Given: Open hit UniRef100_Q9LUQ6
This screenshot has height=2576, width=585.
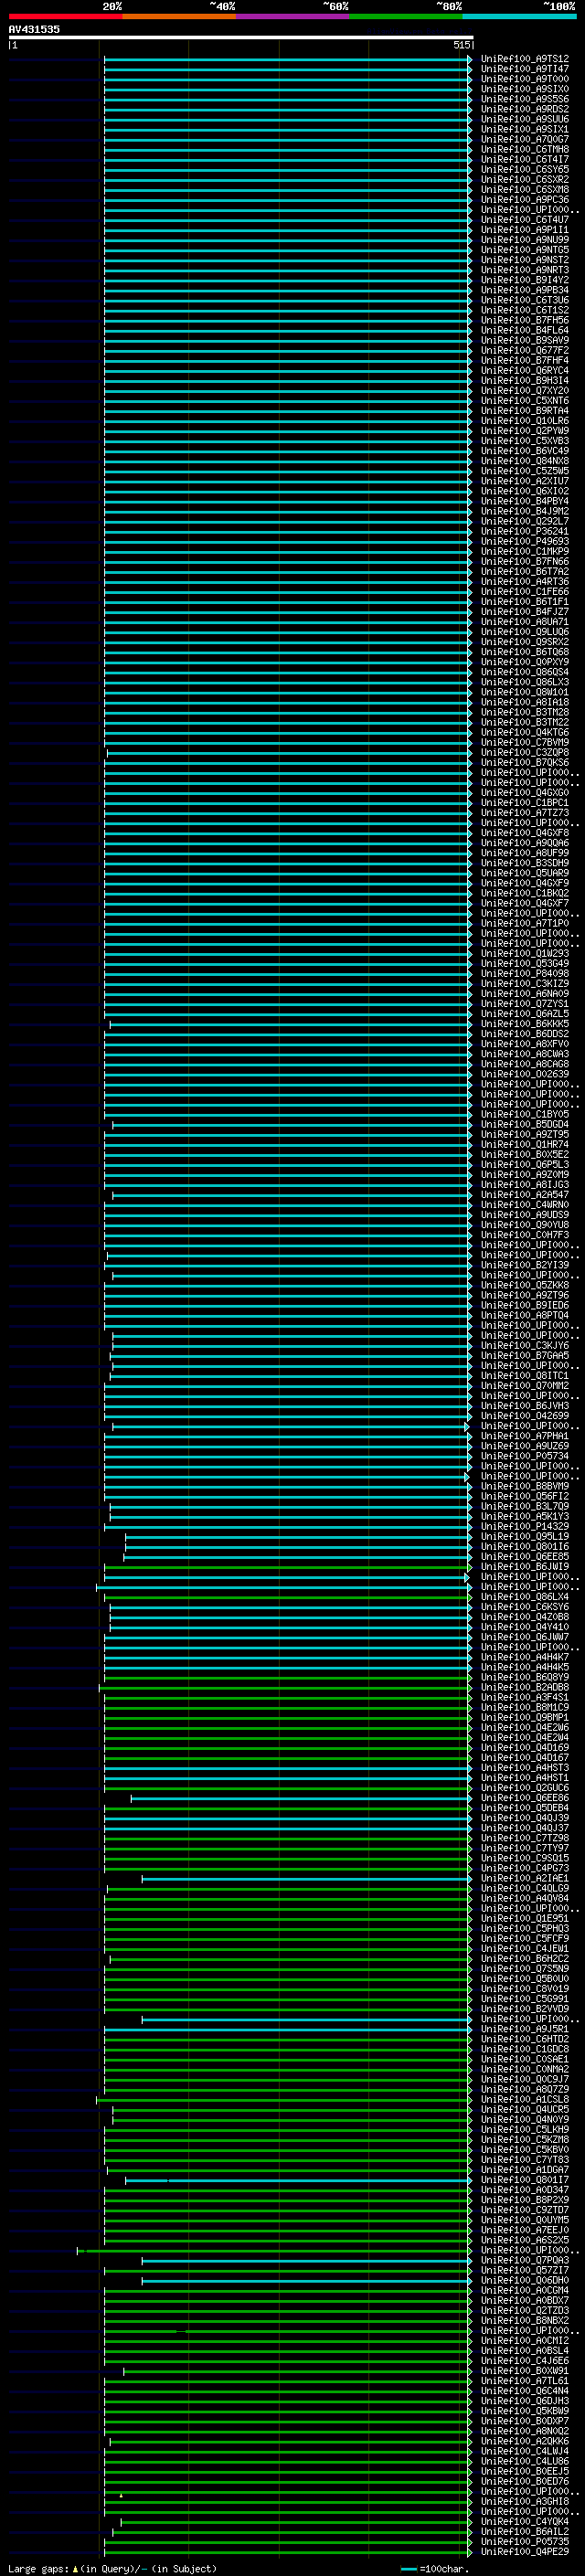Looking at the screenshot, I should tap(524, 632).
